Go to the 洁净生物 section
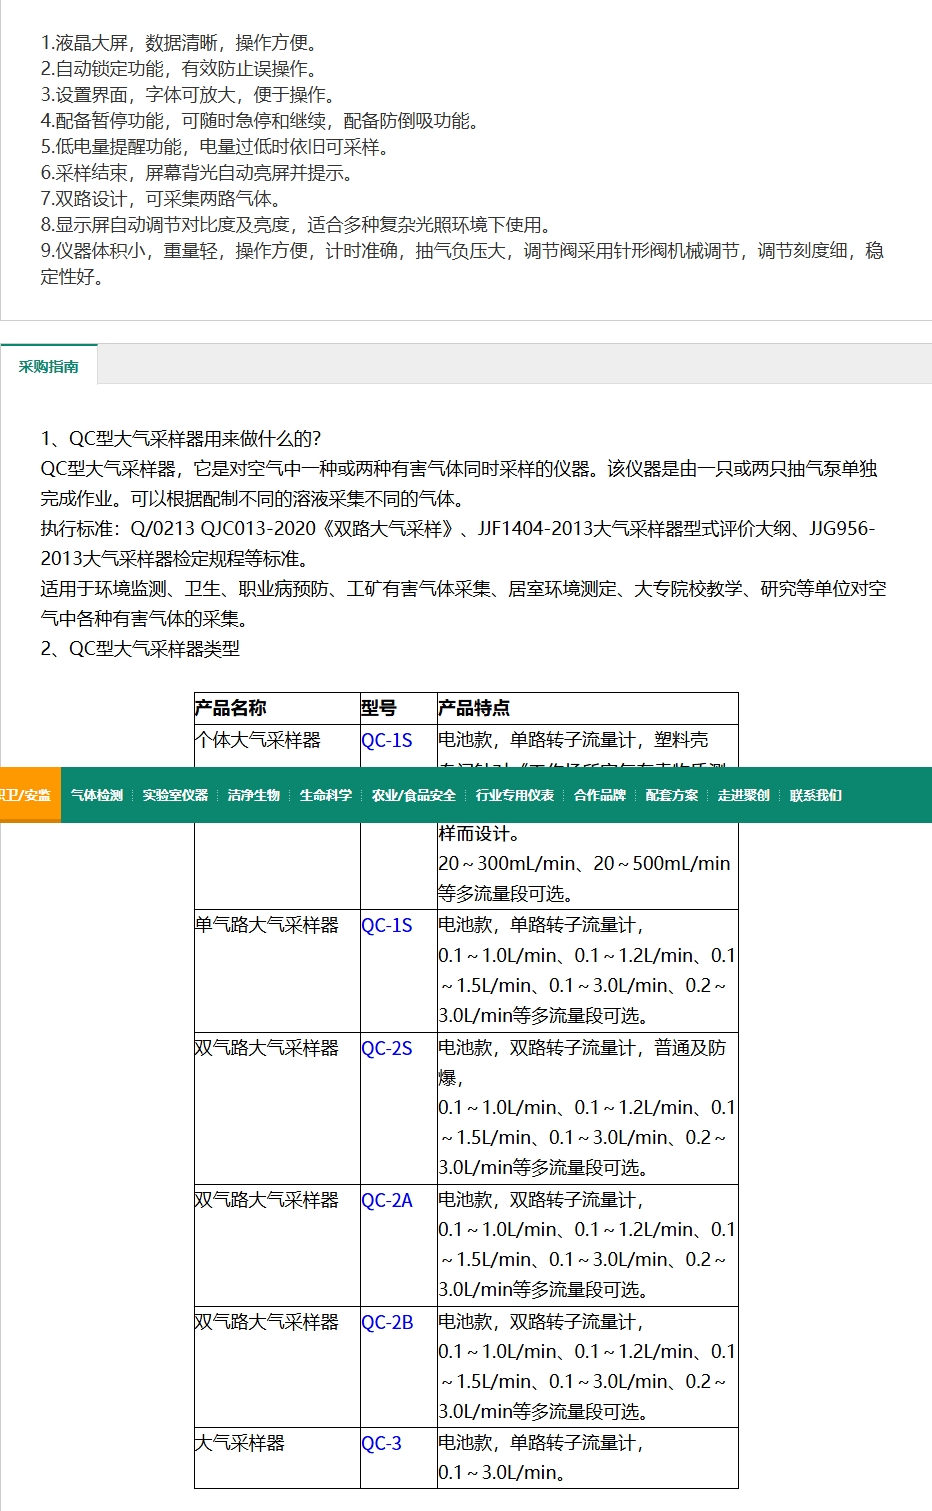 pyautogui.click(x=254, y=795)
